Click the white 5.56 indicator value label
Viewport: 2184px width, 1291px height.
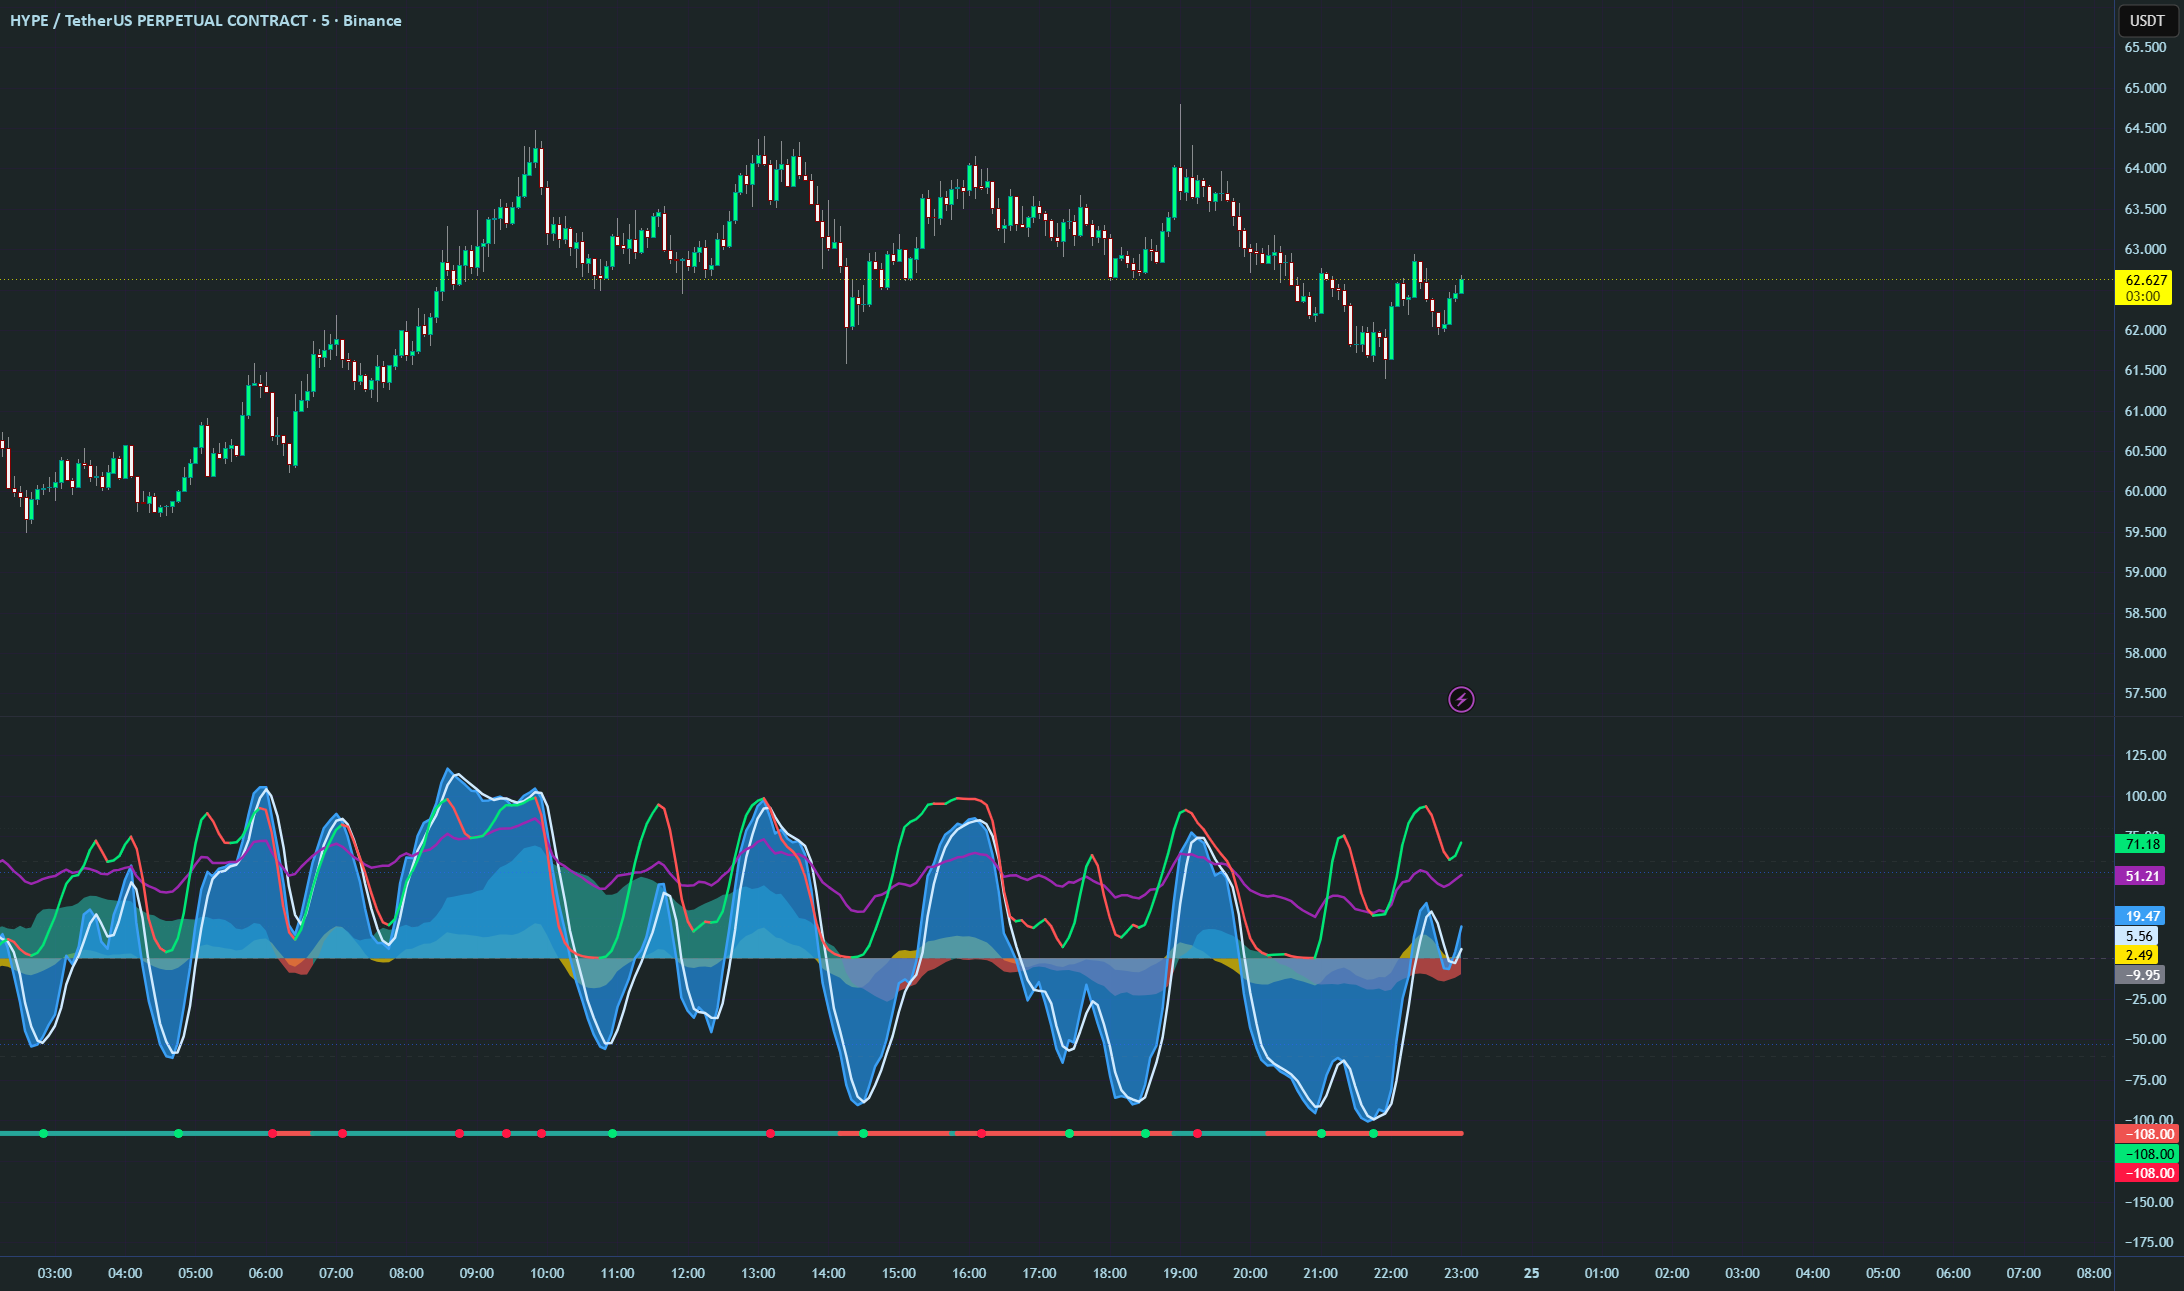pos(2138,936)
